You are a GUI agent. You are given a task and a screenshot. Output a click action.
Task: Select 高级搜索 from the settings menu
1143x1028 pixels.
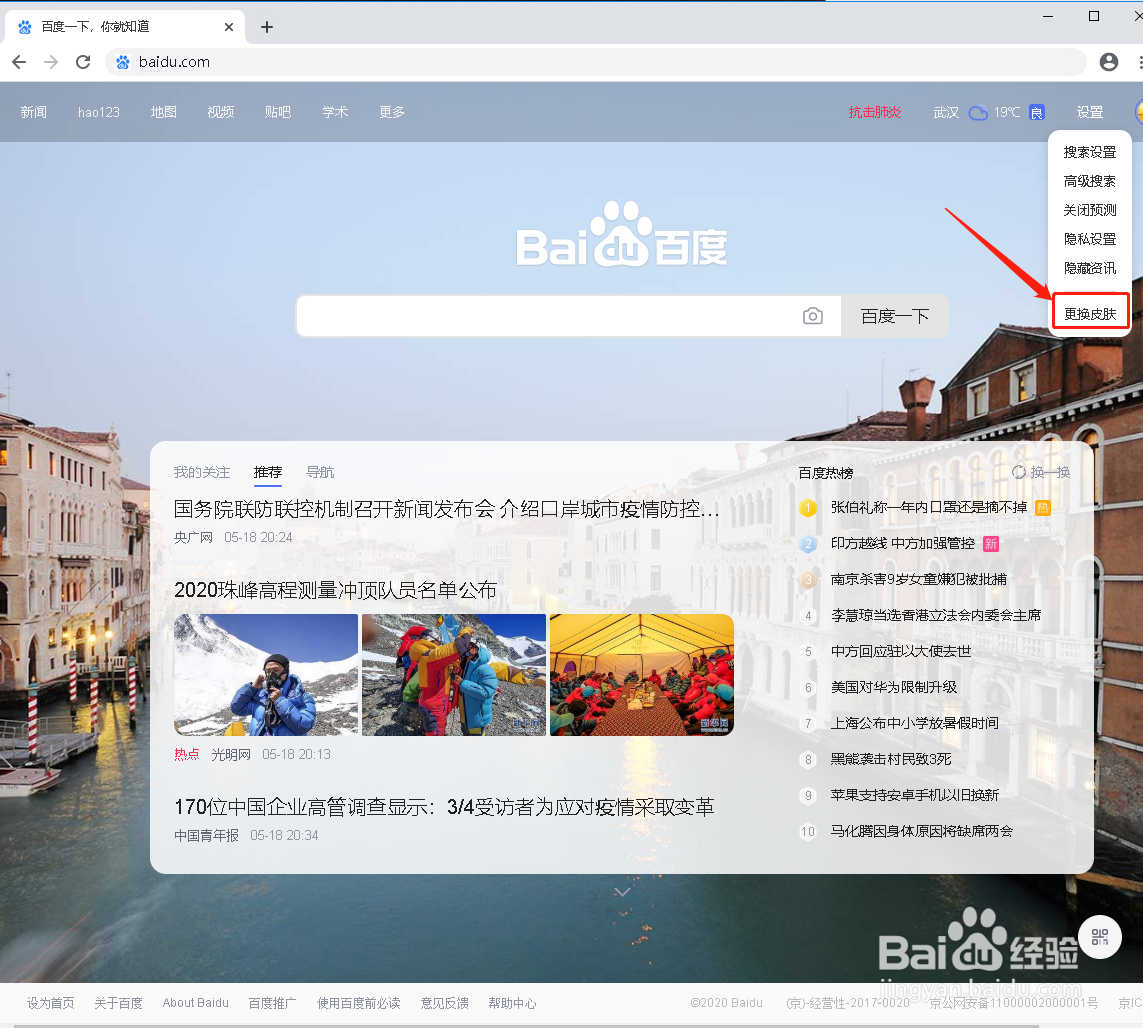[x=1090, y=181]
